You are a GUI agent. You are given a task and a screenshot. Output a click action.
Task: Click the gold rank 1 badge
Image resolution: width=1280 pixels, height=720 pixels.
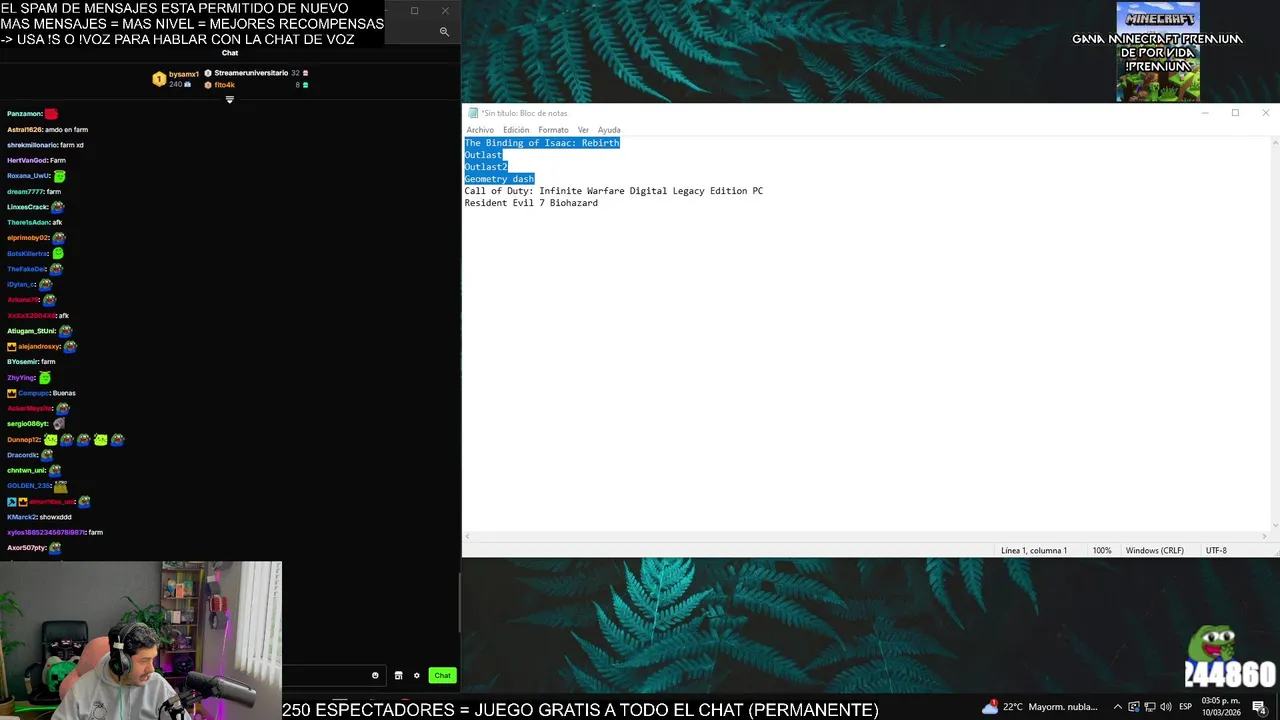coord(158,79)
